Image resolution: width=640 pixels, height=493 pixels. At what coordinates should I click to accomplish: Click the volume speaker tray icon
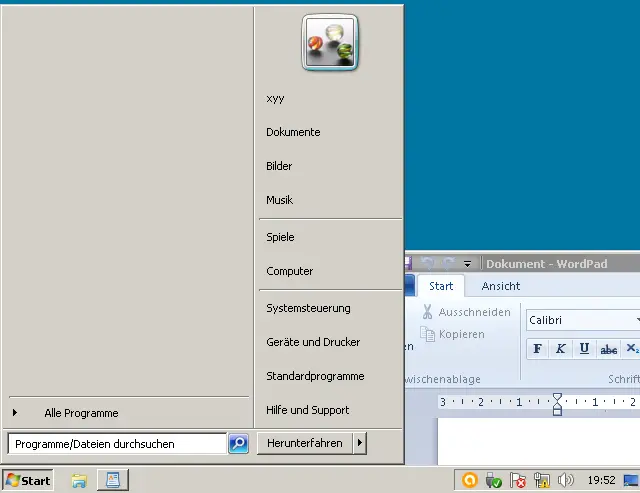pyautogui.click(x=565, y=481)
